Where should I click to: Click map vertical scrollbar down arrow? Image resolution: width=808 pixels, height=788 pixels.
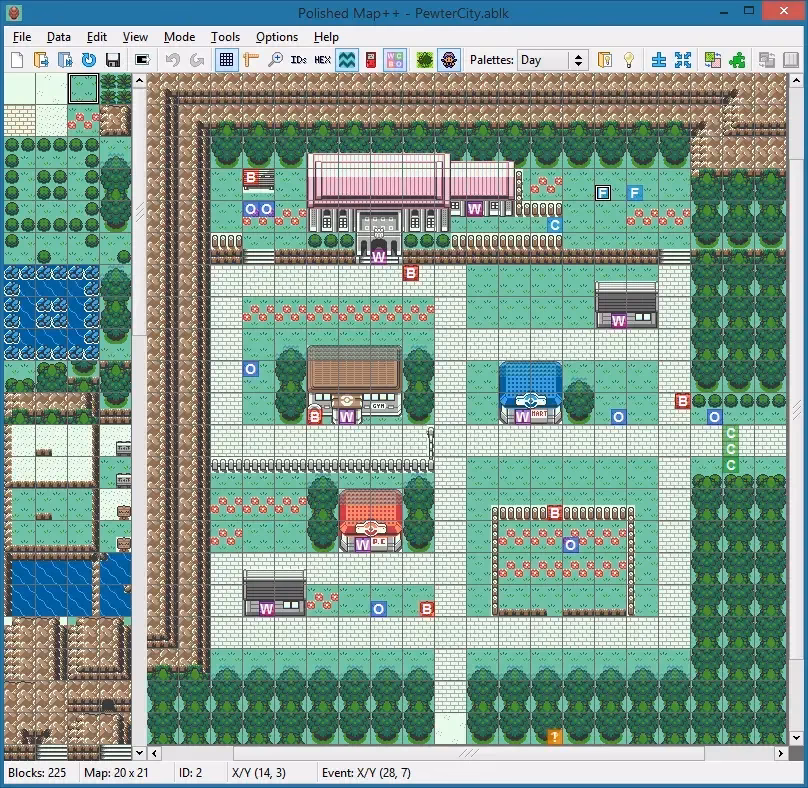796,737
